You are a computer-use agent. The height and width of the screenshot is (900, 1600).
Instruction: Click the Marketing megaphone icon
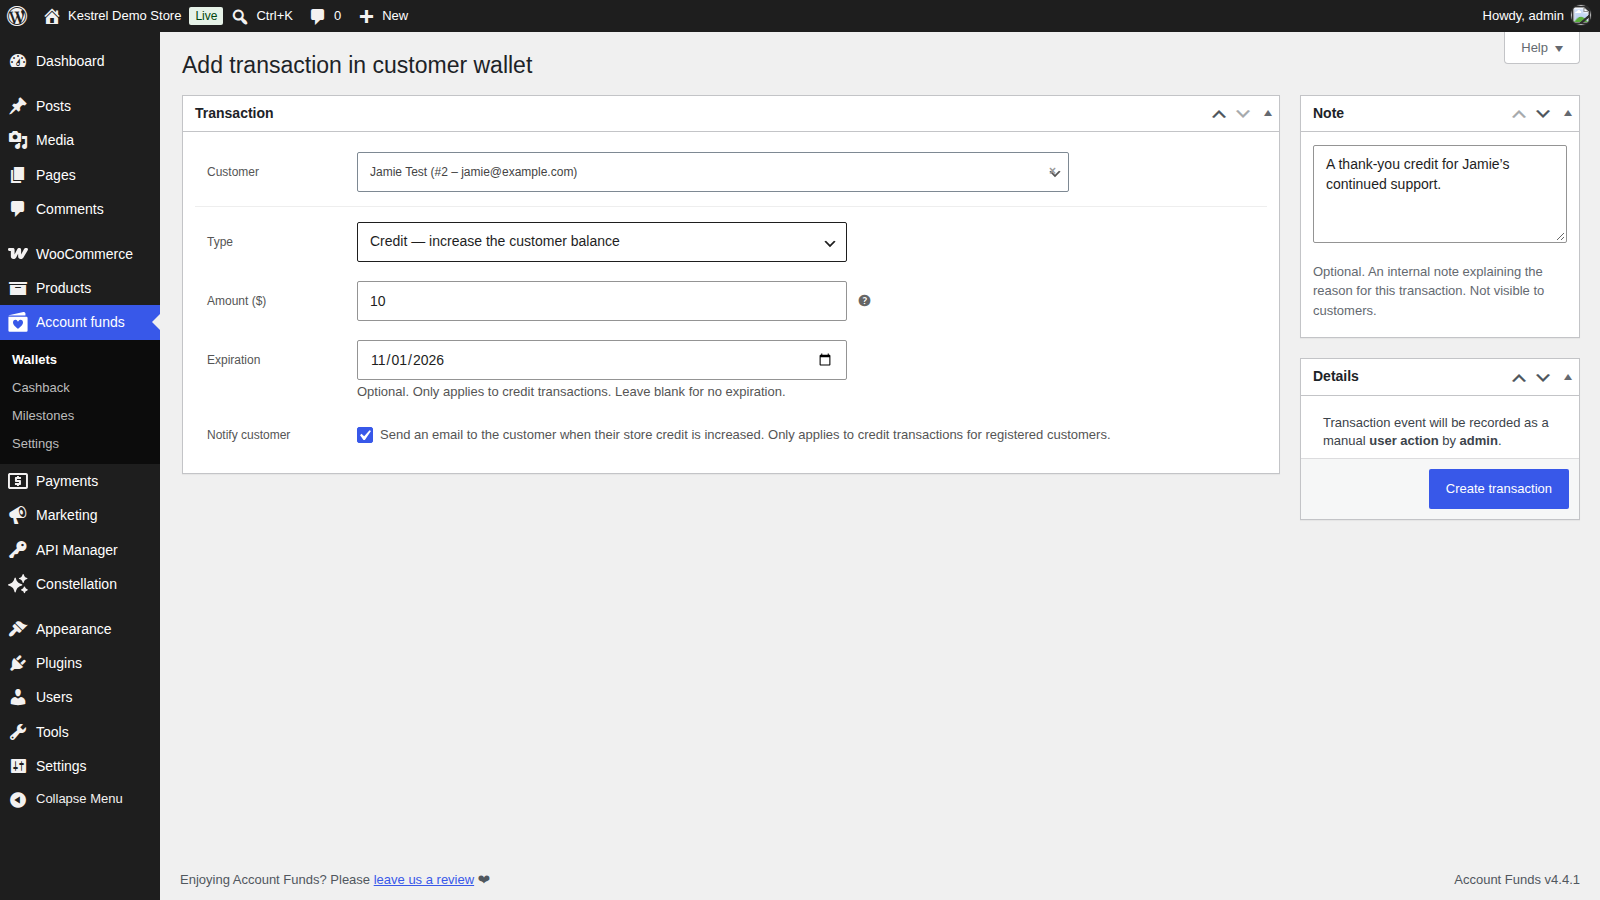coord(18,515)
